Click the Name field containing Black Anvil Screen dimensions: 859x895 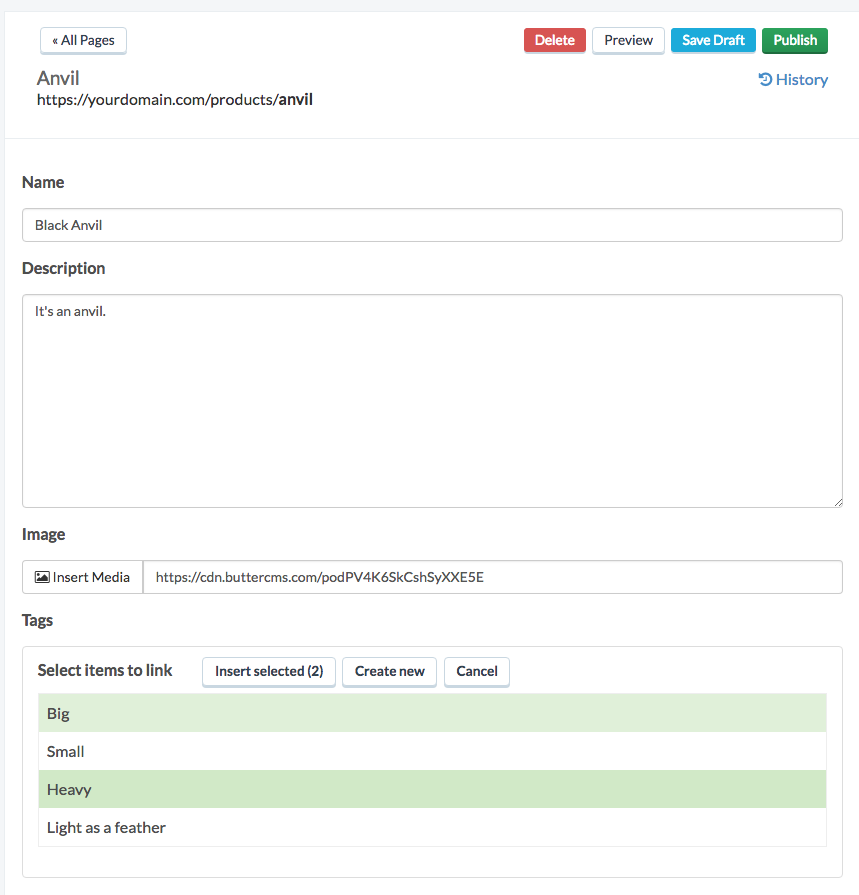click(x=432, y=225)
